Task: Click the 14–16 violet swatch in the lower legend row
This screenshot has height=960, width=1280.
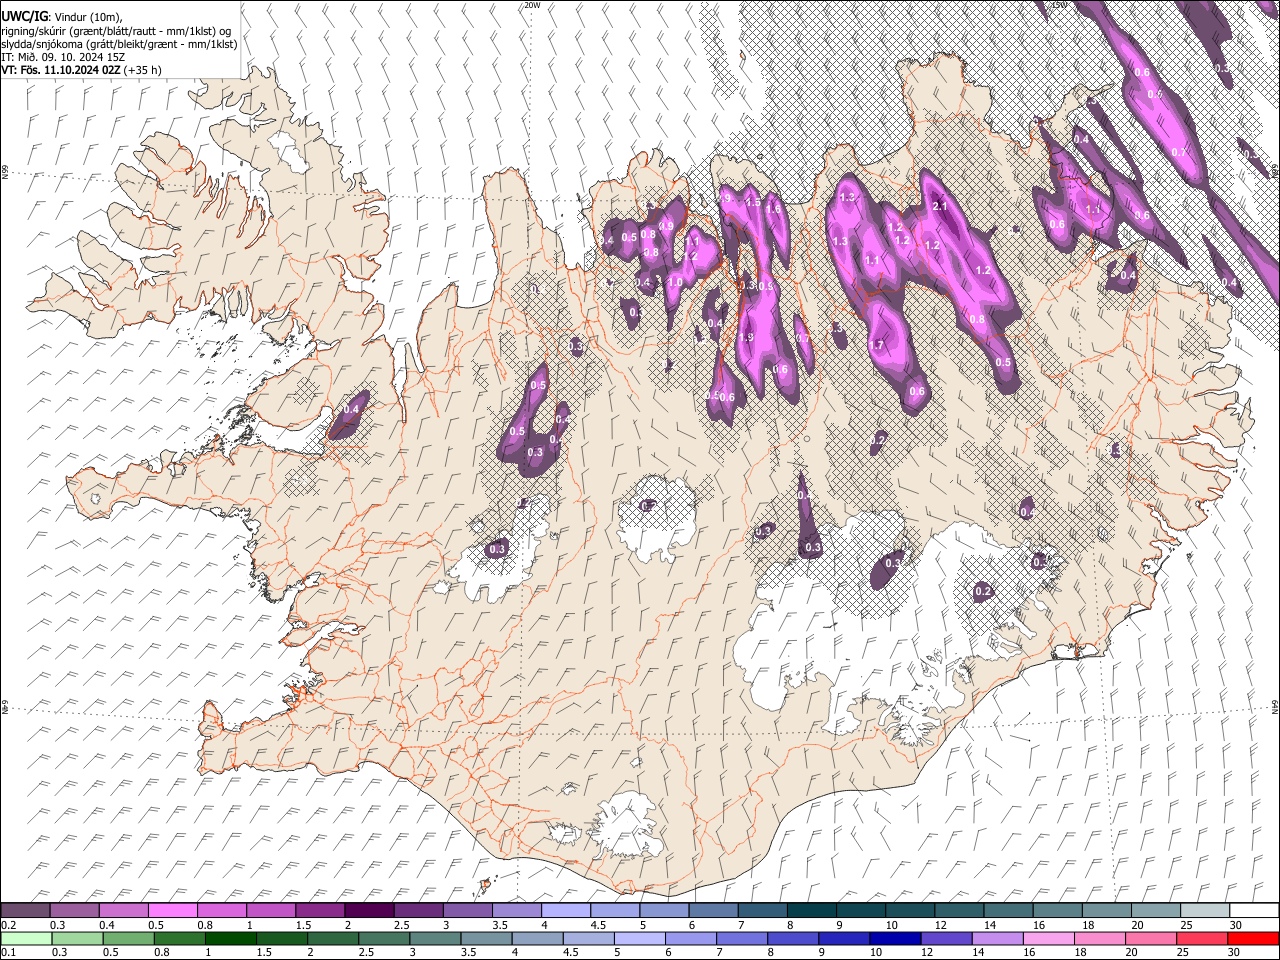Action: coord(998,938)
